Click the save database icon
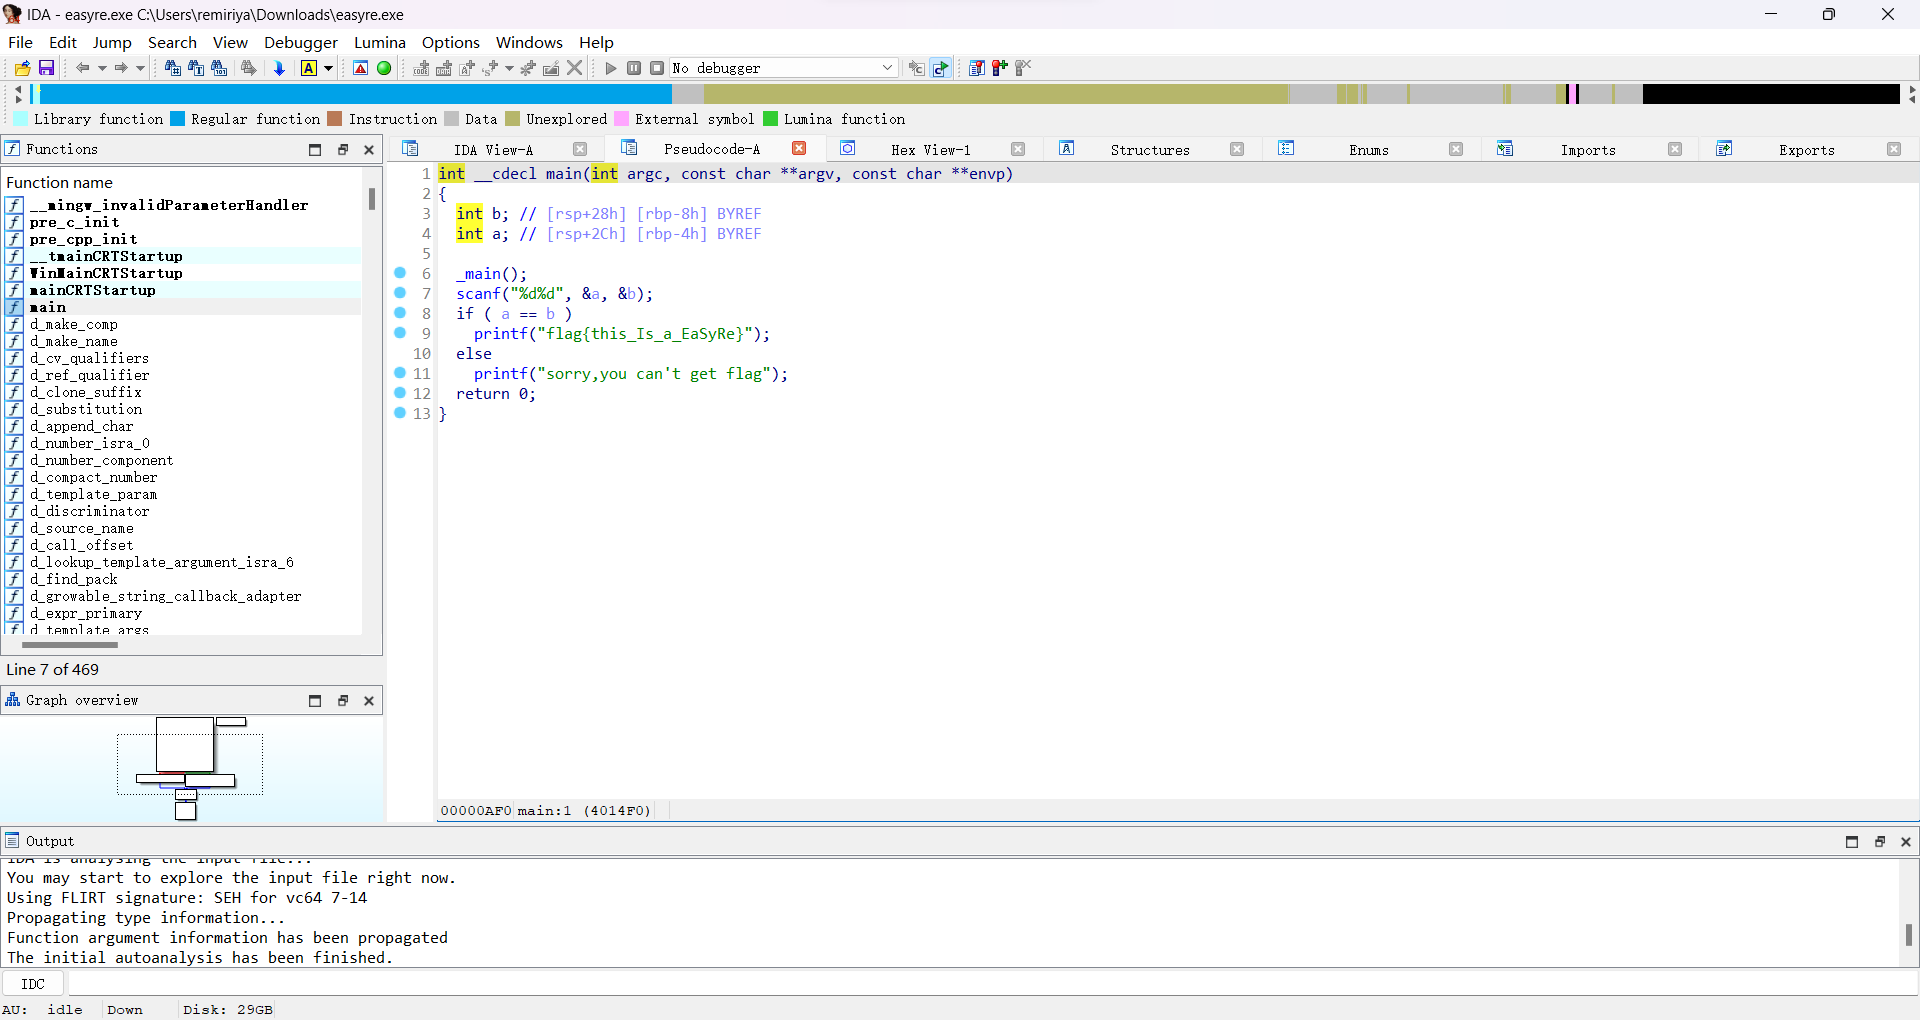Image resolution: width=1920 pixels, height=1020 pixels. 46,68
